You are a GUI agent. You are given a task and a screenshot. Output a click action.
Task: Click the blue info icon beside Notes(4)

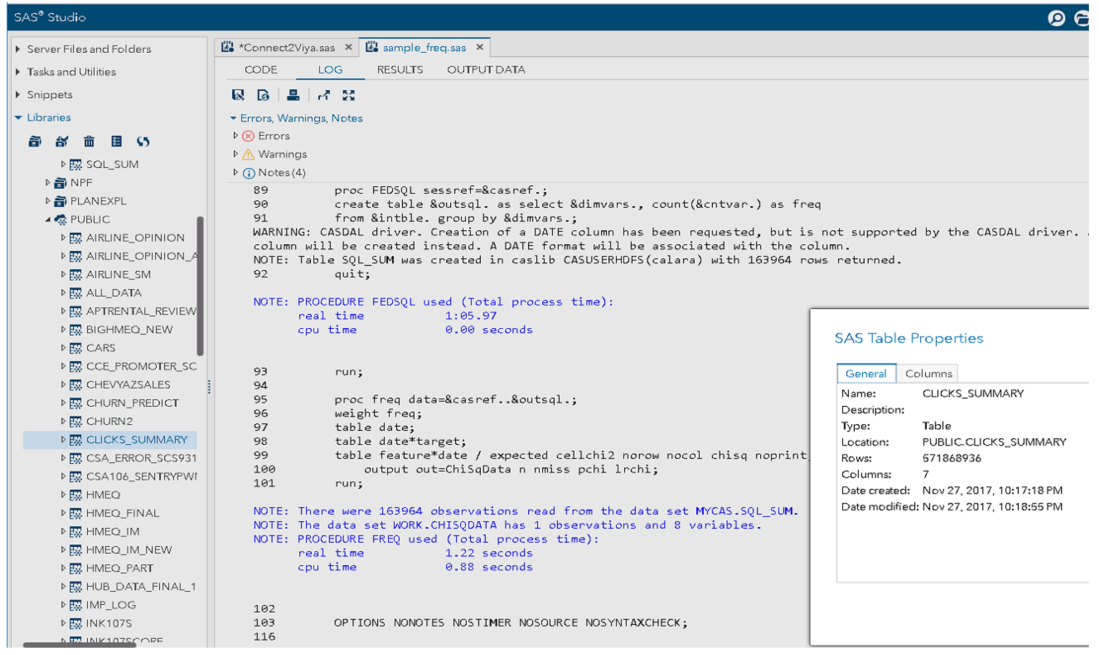click(248, 173)
